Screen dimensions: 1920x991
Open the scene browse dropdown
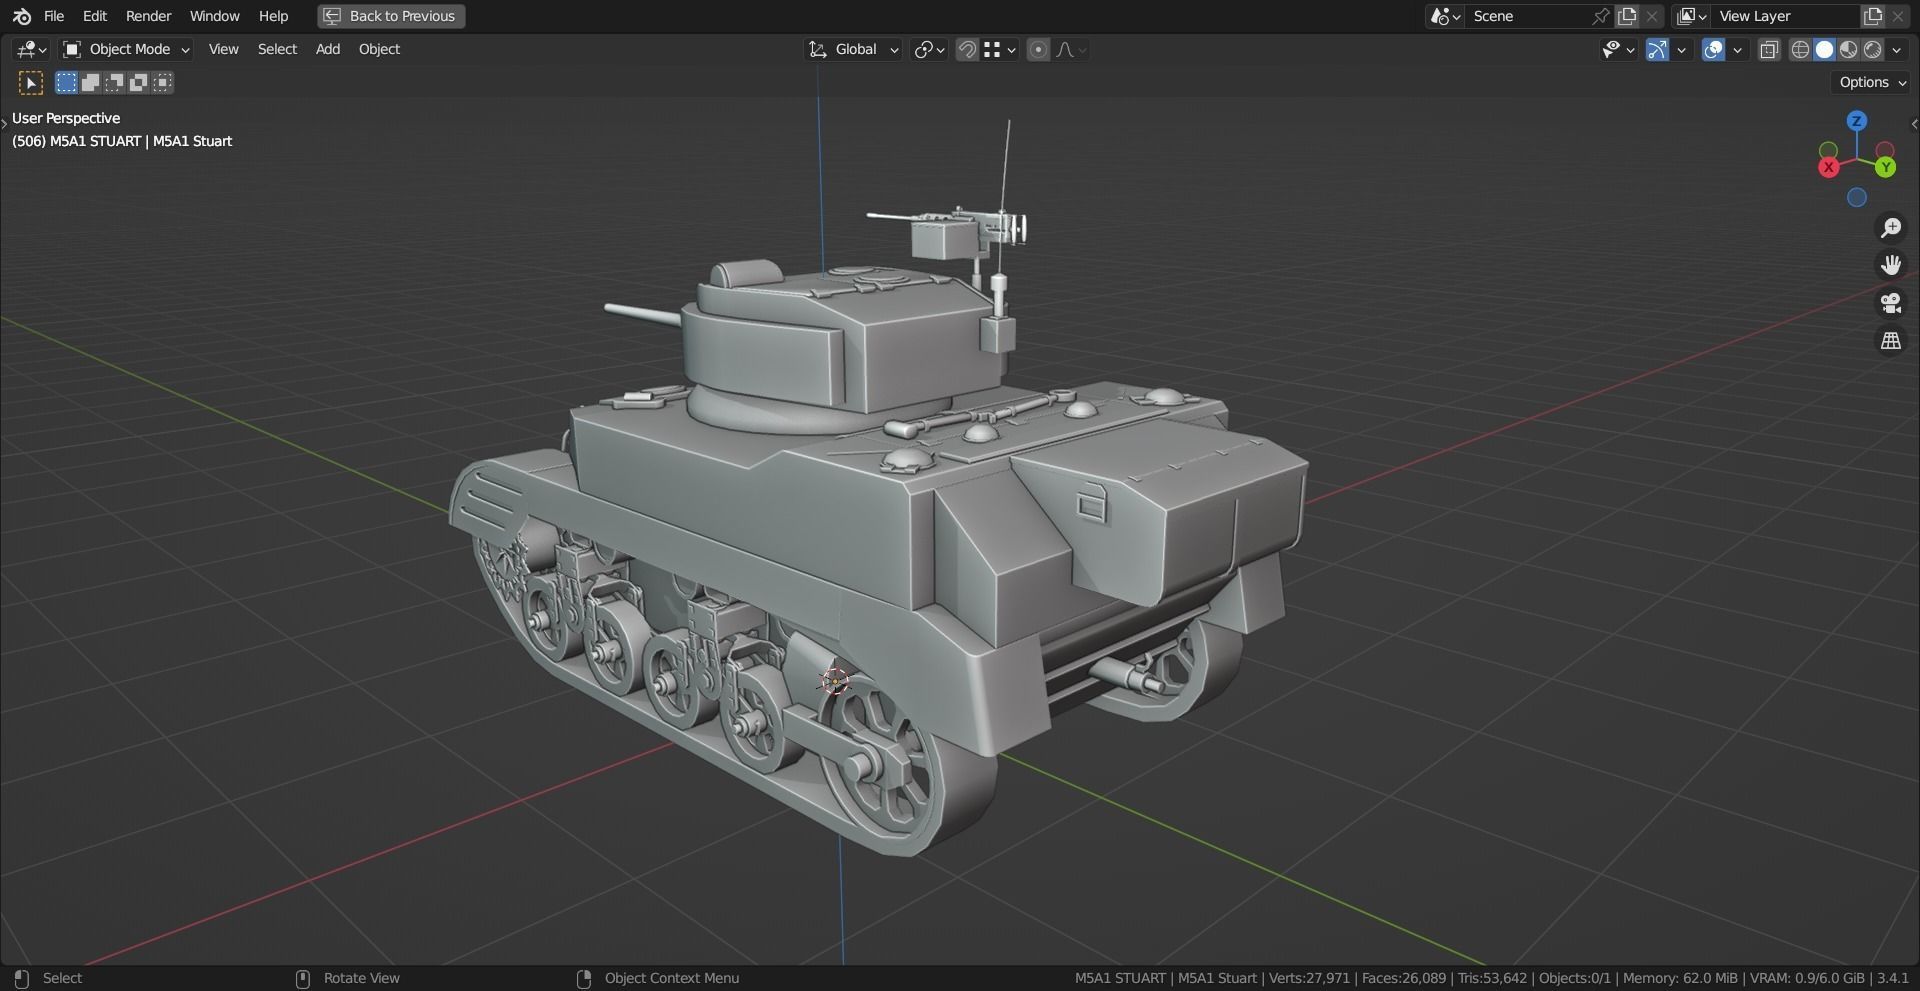(x=1445, y=16)
